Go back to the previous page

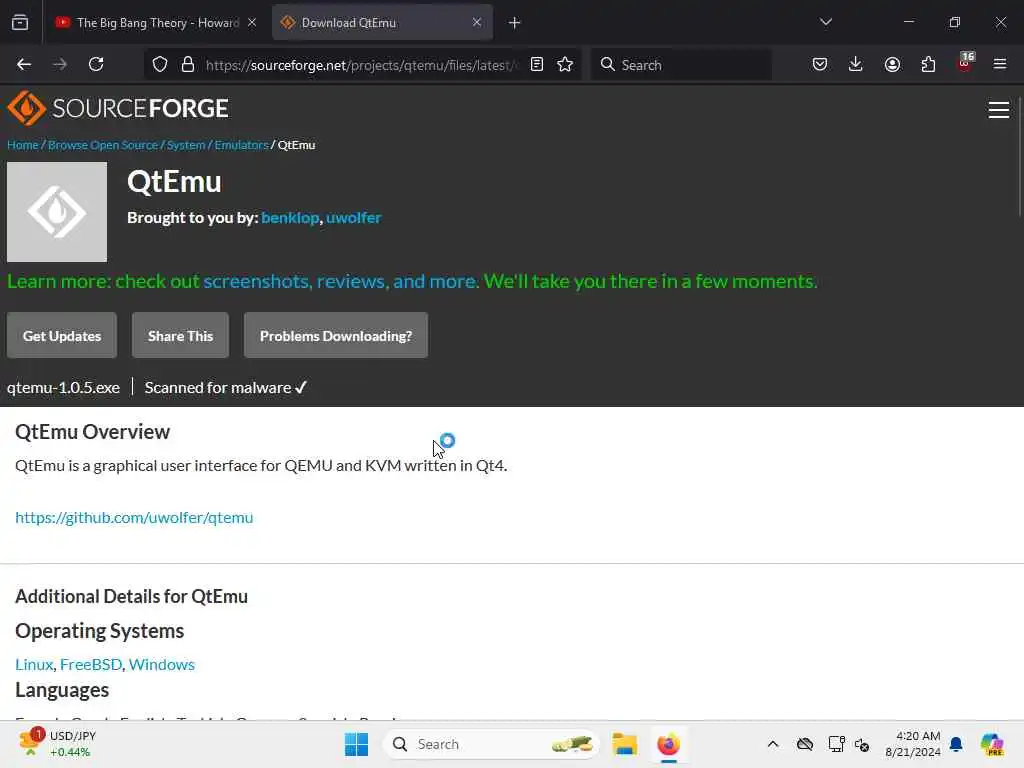click(x=24, y=64)
